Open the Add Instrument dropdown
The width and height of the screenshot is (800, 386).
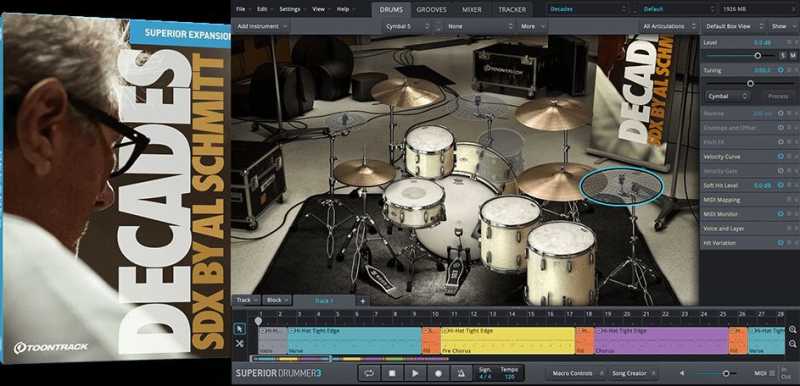point(262,26)
